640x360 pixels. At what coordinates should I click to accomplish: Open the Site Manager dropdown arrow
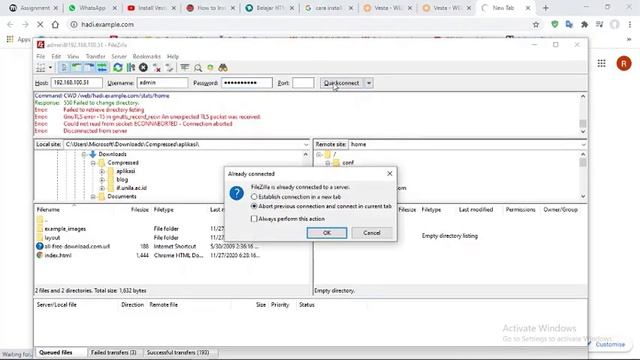tap(50, 68)
